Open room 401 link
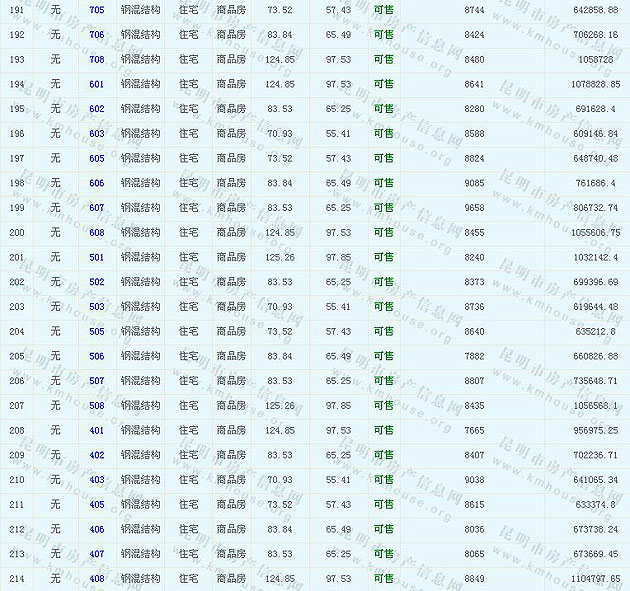Viewport: 630px width, 591px height. tap(96, 430)
